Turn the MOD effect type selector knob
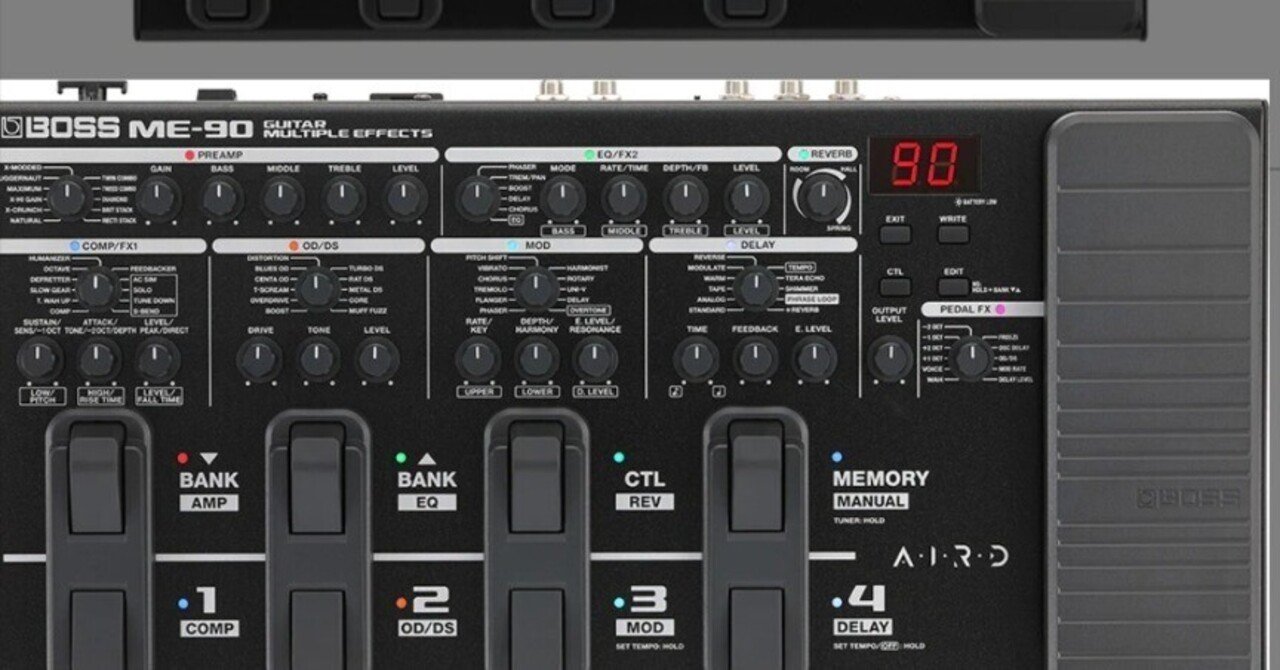Viewport: 1280px width, 670px height. 537,289
